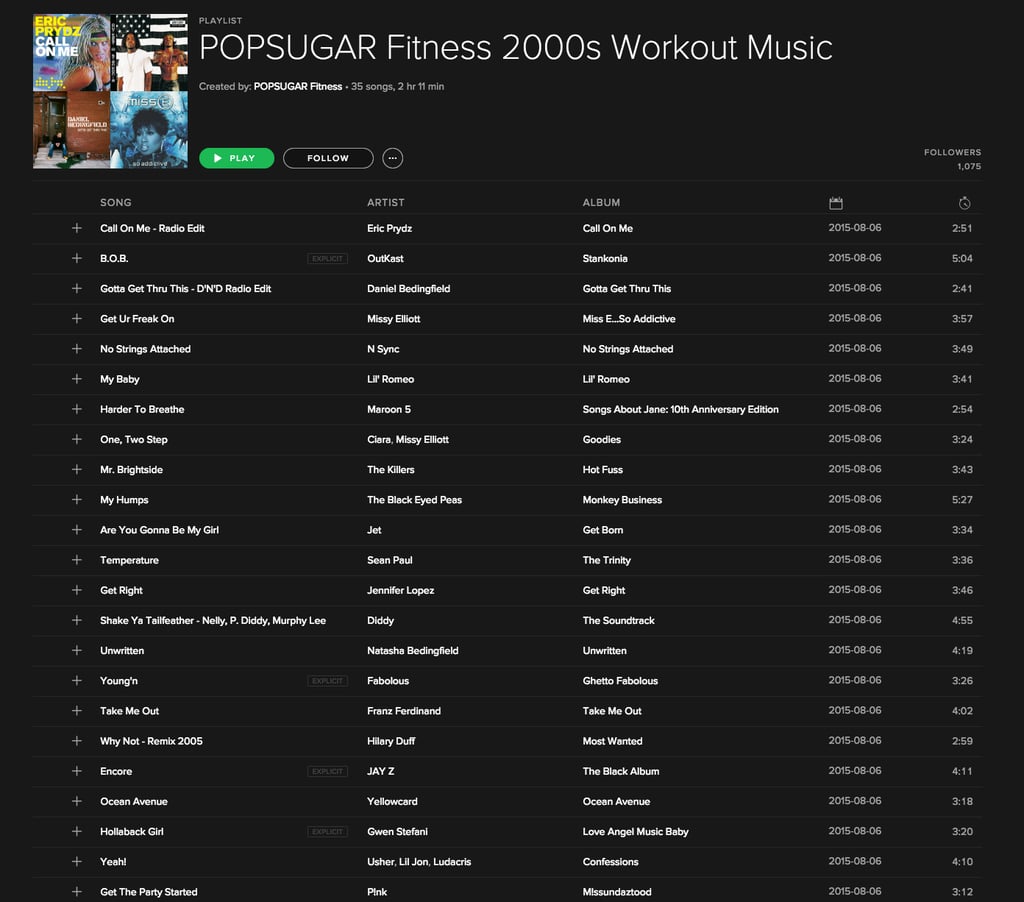
Task: Add B.O.B. using its plus icon
Action: pyautogui.click(x=76, y=258)
